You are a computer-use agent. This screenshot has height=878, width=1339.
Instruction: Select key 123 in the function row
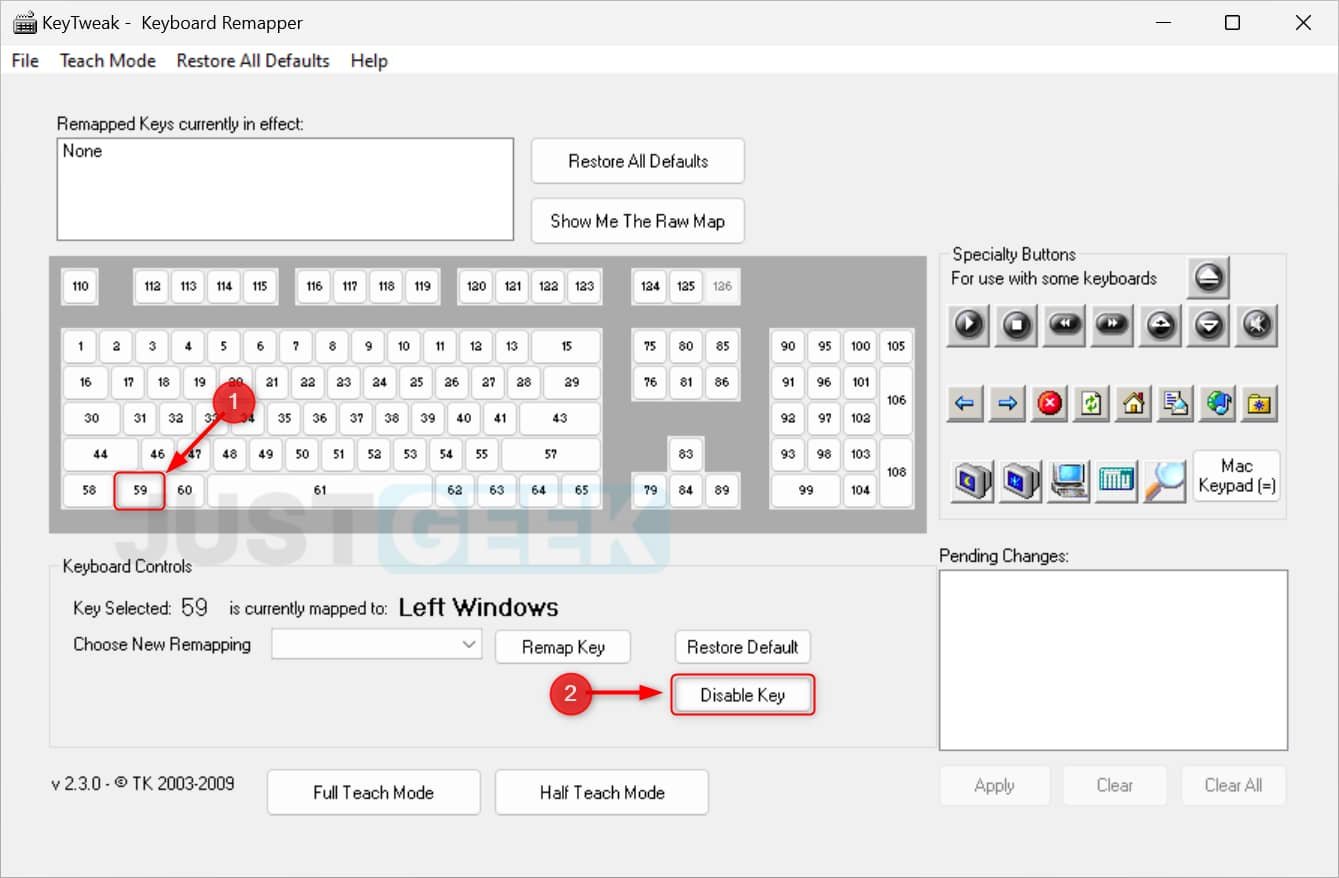point(585,286)
